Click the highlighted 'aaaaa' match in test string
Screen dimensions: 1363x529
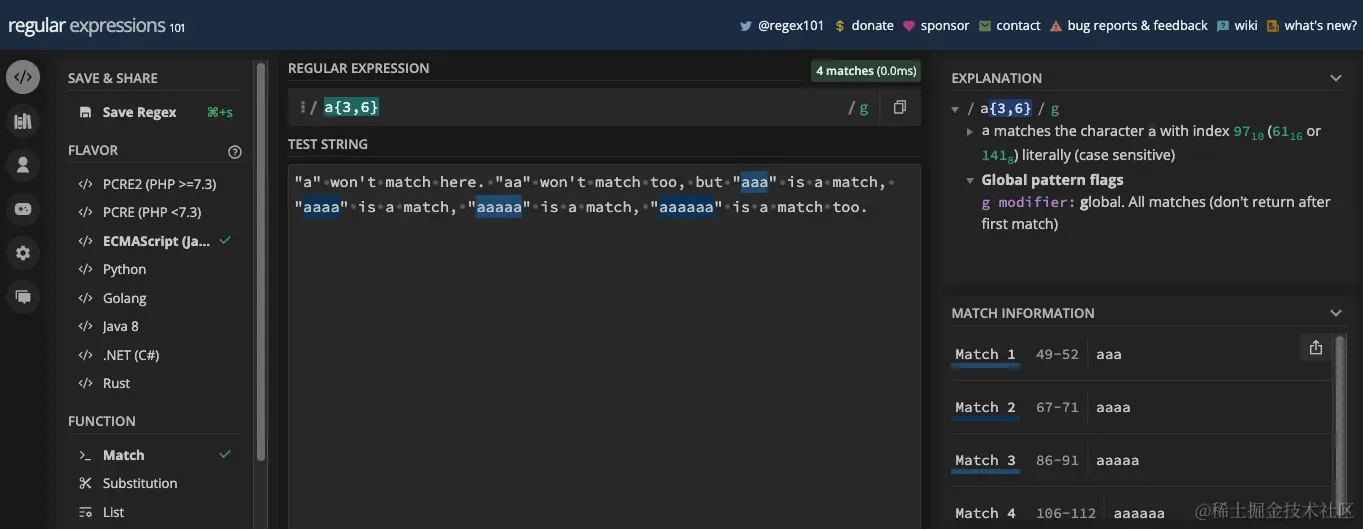tap(499, 207)
